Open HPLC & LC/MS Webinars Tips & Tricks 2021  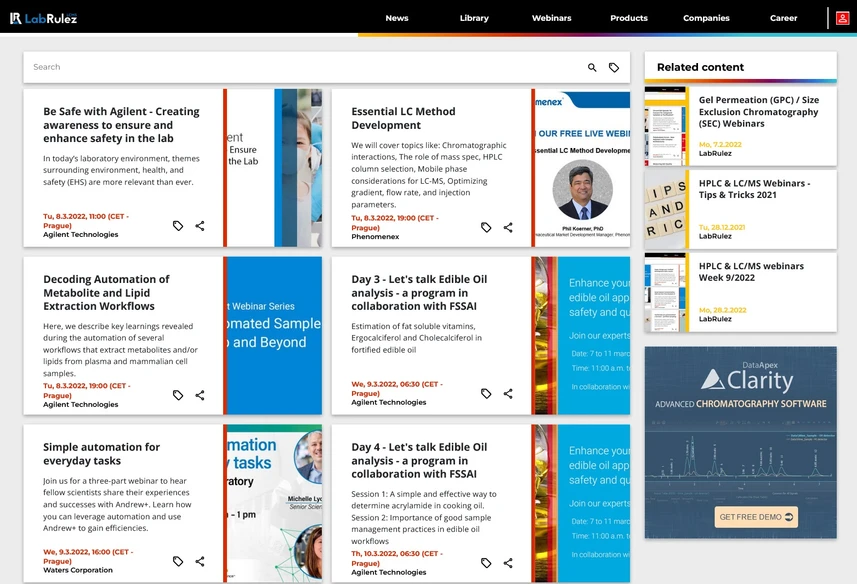point(754,189)
